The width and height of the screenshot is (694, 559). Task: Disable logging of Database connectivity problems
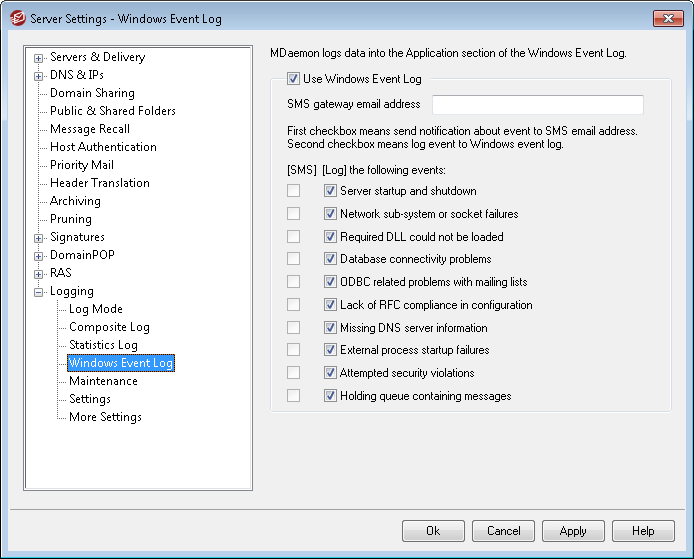(330, 258)
